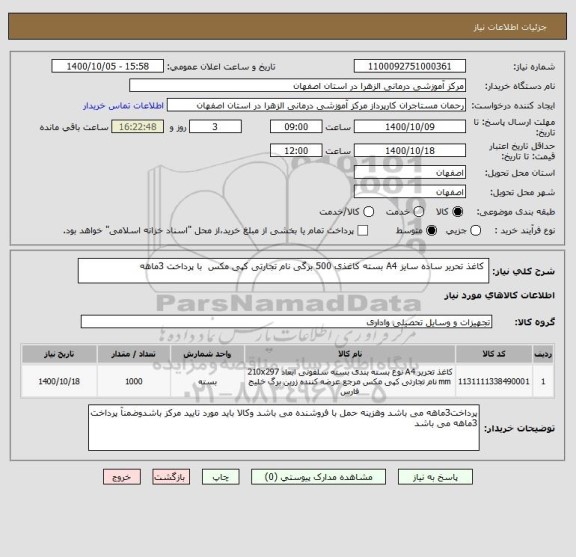Choose the متوسط purchase type radio

pyautogui.click(x=431, y=231)
